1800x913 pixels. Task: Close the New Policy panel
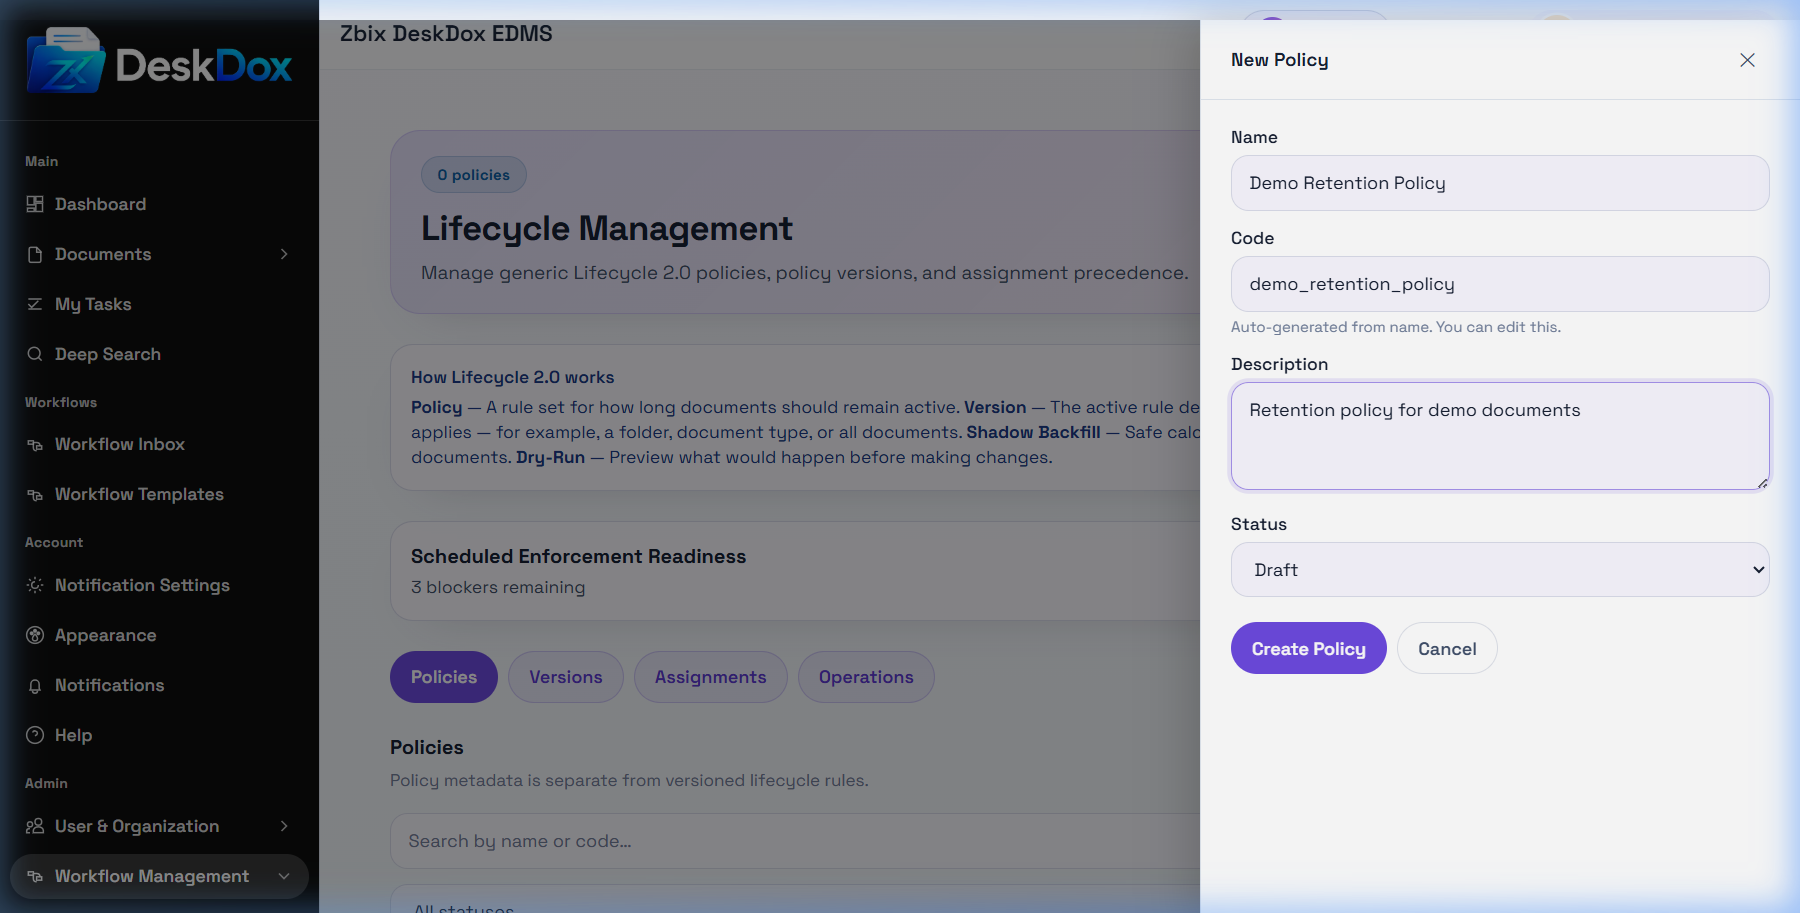coord(1747,60)
